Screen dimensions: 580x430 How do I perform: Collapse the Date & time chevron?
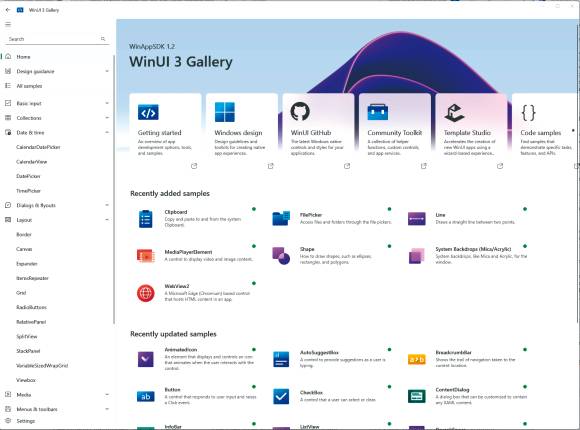107,132
